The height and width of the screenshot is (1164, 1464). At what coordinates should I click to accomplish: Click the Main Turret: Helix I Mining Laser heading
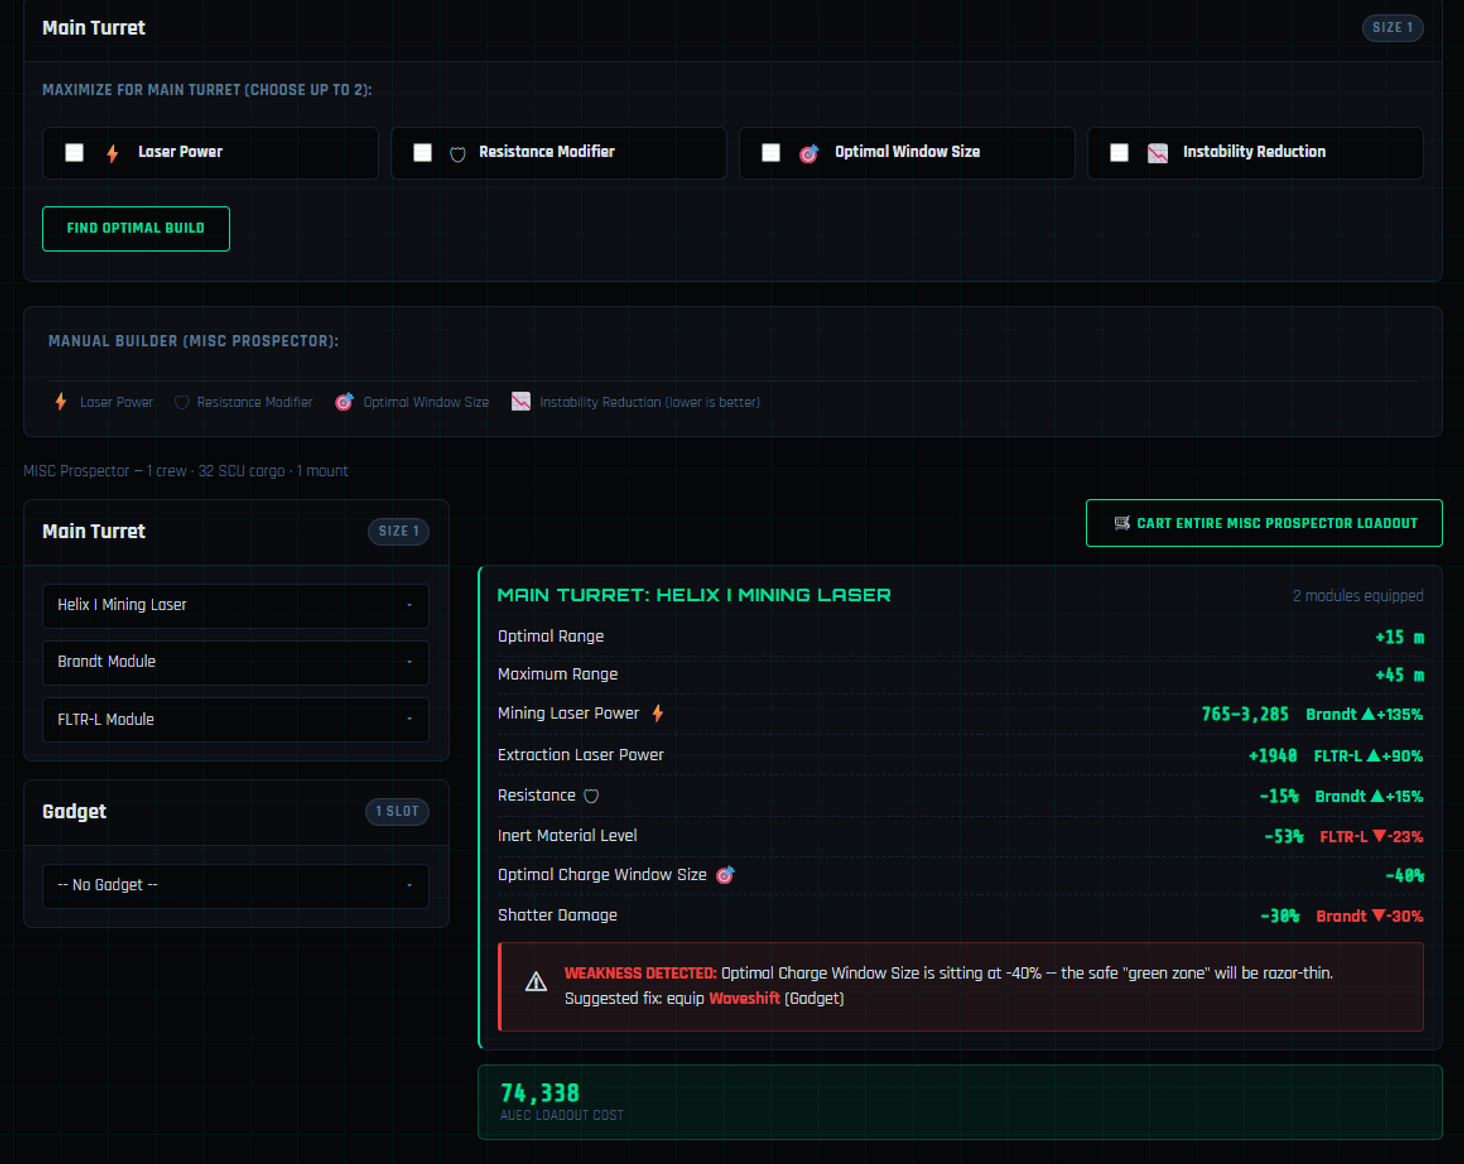[x=694, y=595]
